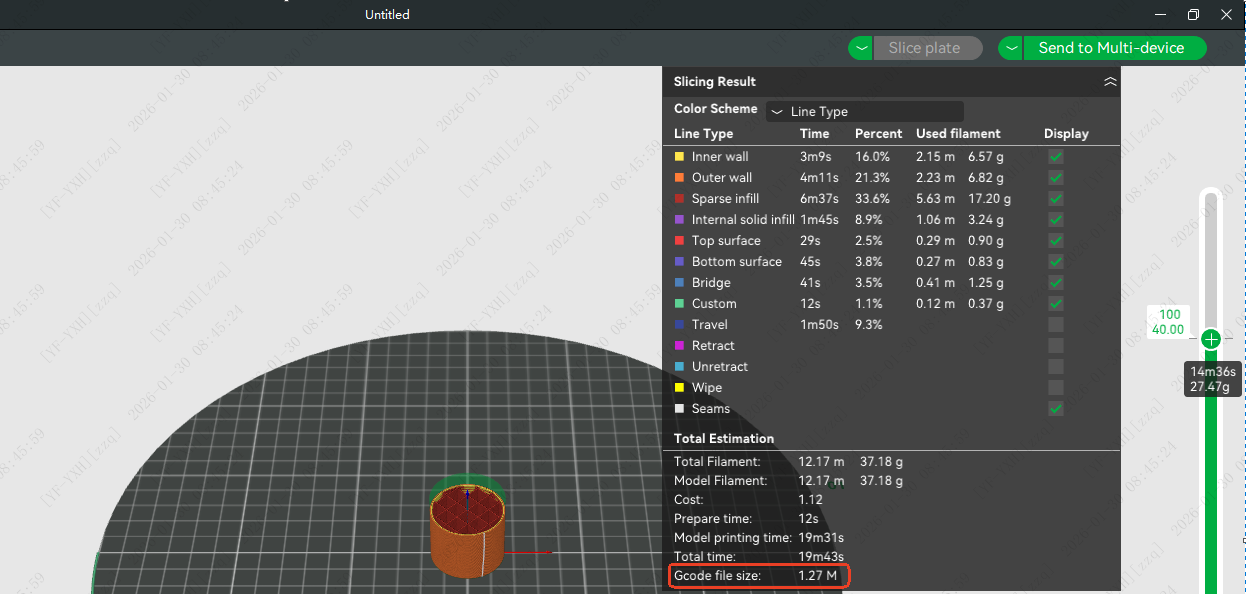Open the Color Scheme Line Type dropdown
This screenshot has height=594, width=1246.
864,111
